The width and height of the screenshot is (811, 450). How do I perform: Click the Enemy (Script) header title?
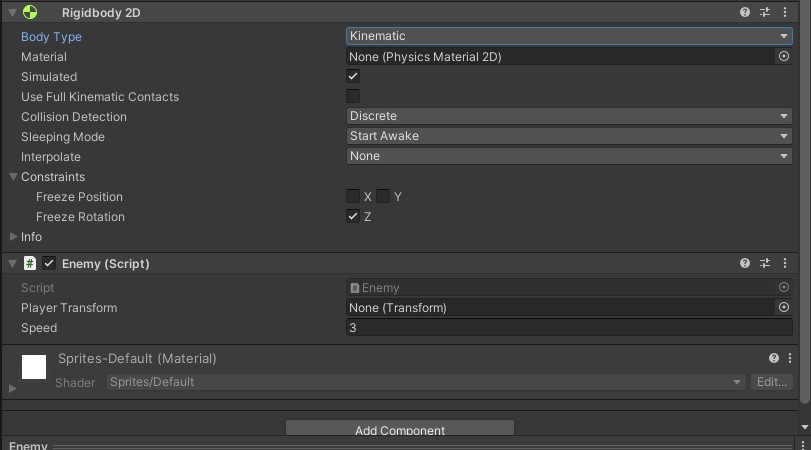tap(106, 264)
